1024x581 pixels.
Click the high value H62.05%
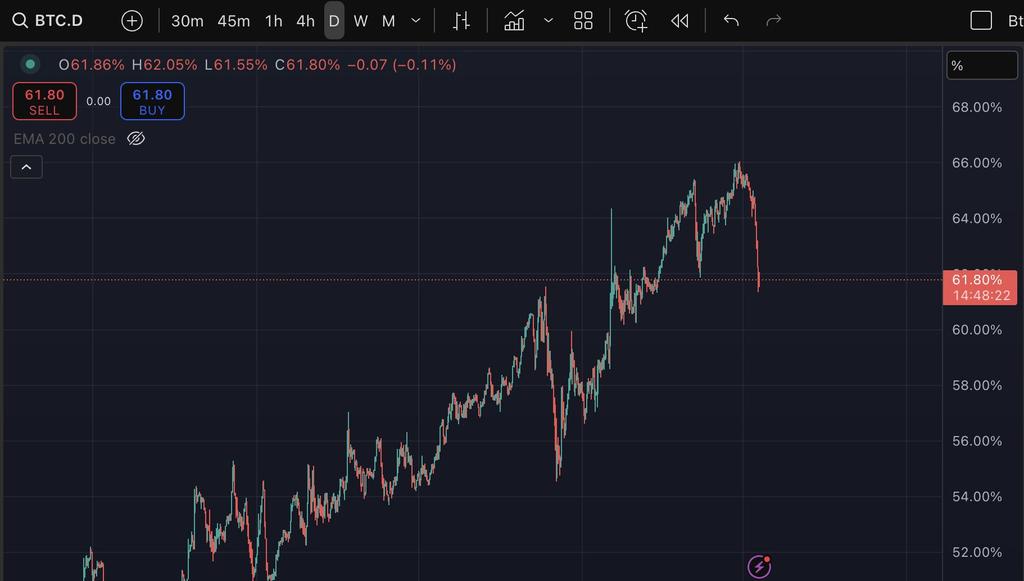coord(165,65)
